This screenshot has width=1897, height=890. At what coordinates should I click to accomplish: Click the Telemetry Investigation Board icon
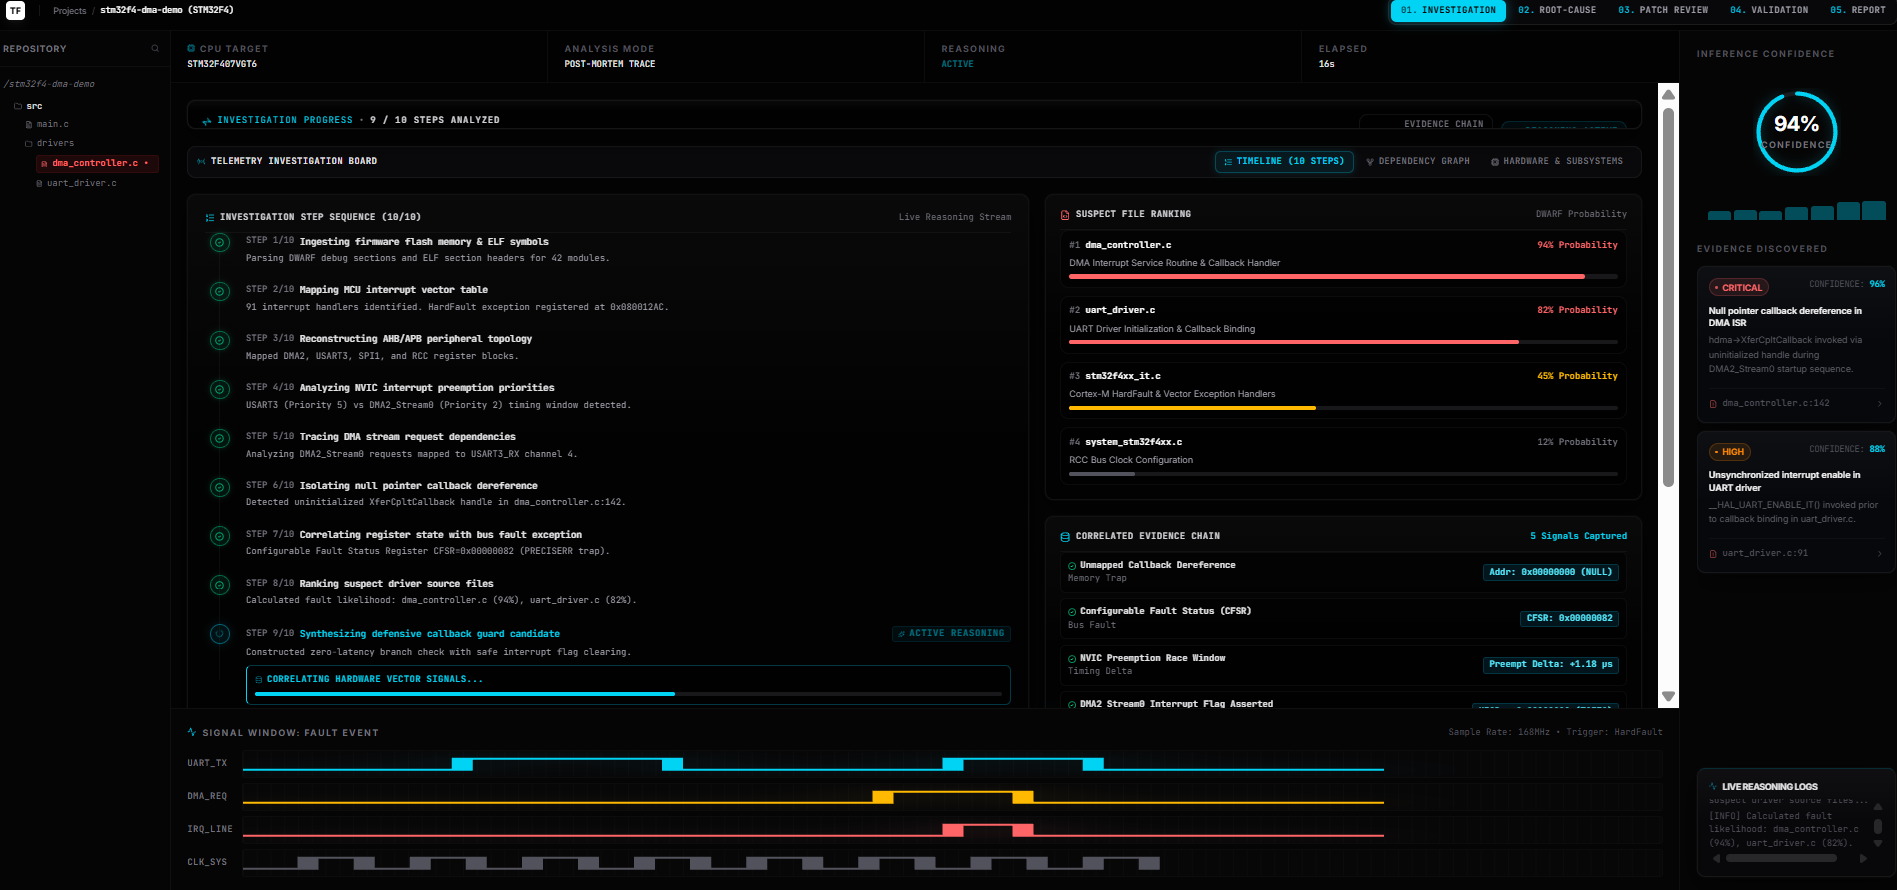pos(202,161)
